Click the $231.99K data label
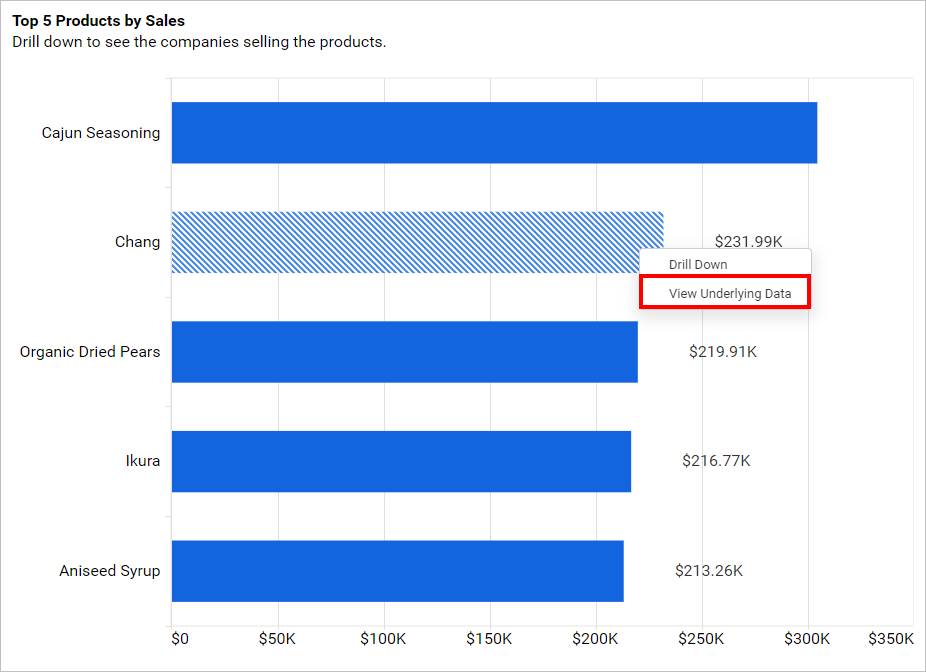This screenshot has width=926, height=672. click(x=748, y=241)
